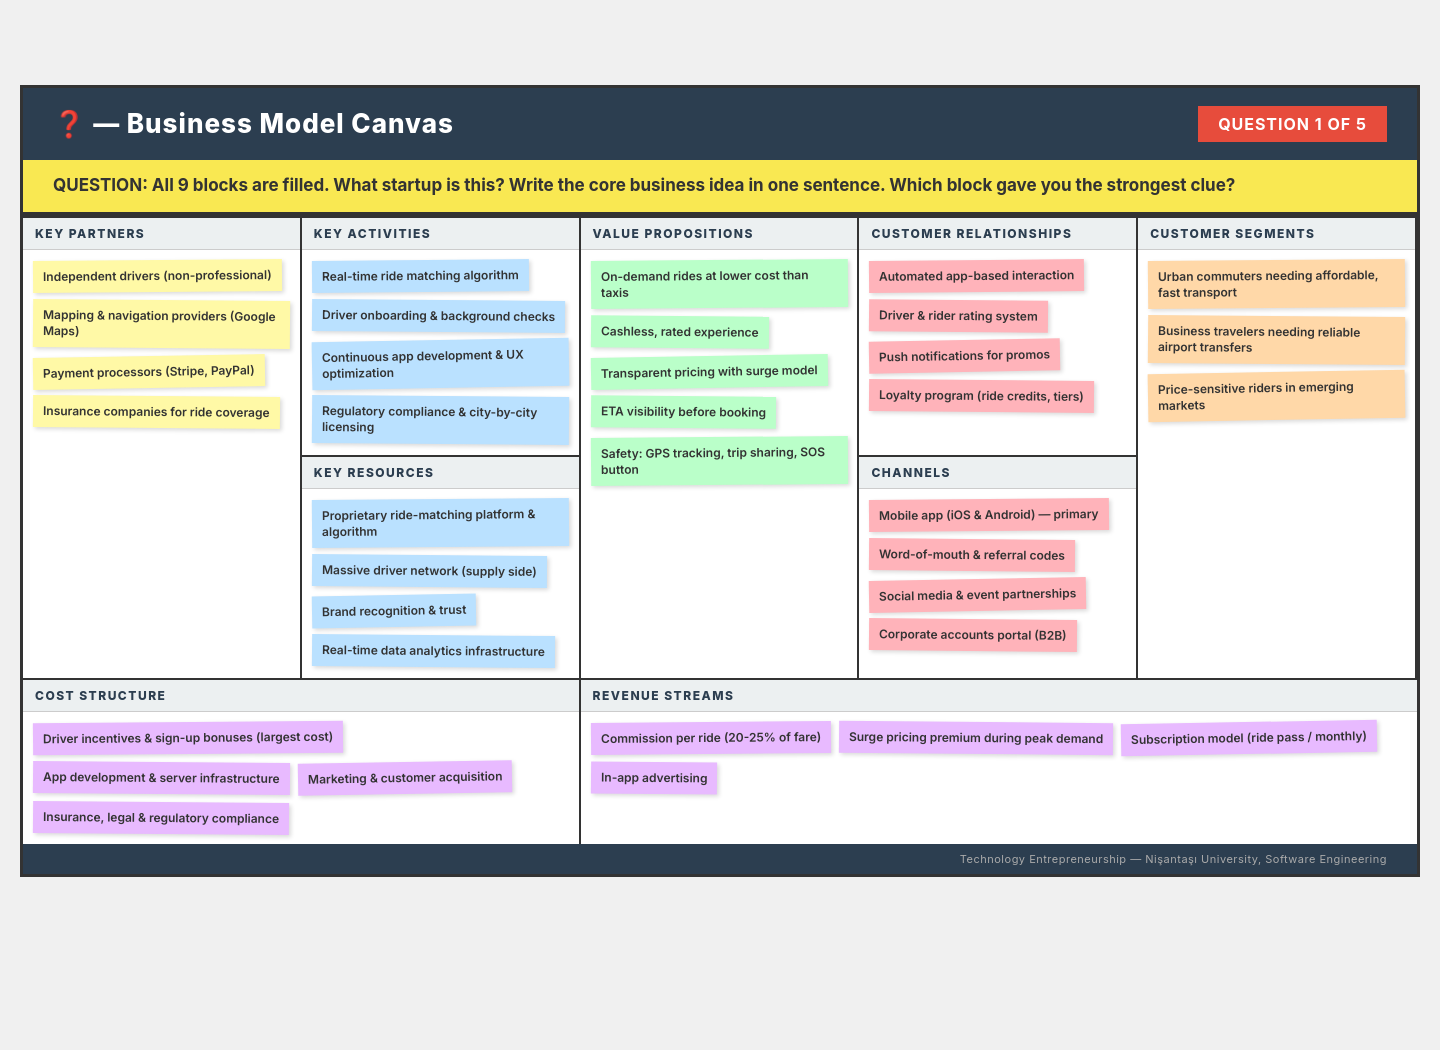Select the Corporate accounts portal (B2B) note
The image size is (1440, 1050).
[x=973, y=635]
